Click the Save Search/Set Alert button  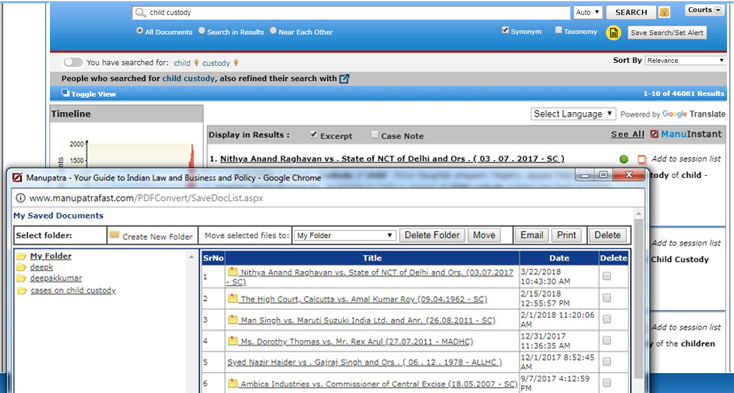[x=667, y=33]
